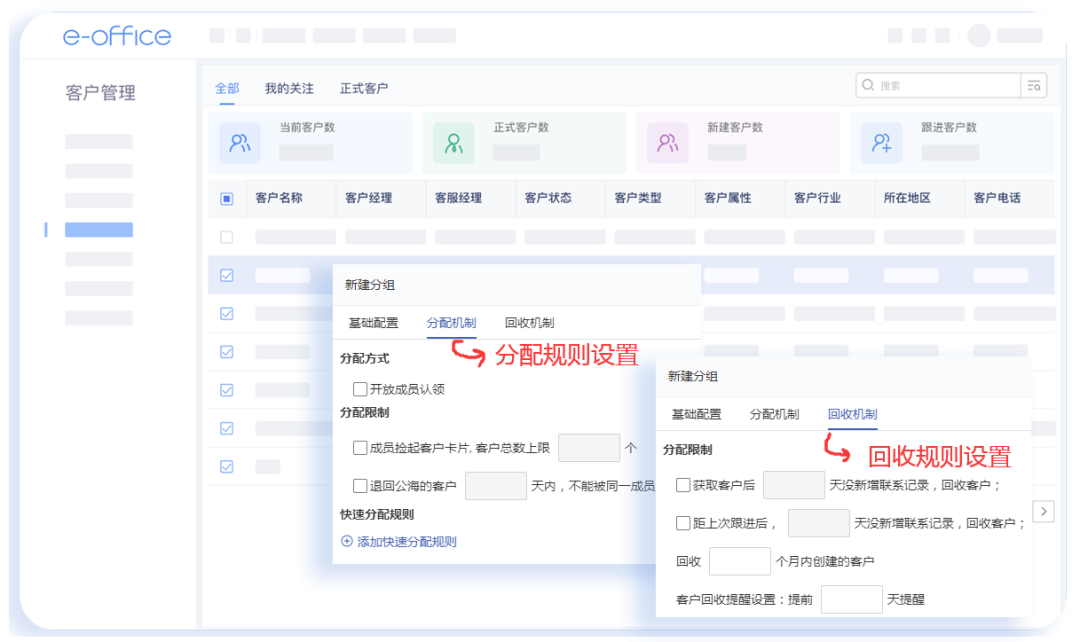The image size is (1080, 642).
Task: Click the green 正式客户数 icon
Action: pos(453,142)
